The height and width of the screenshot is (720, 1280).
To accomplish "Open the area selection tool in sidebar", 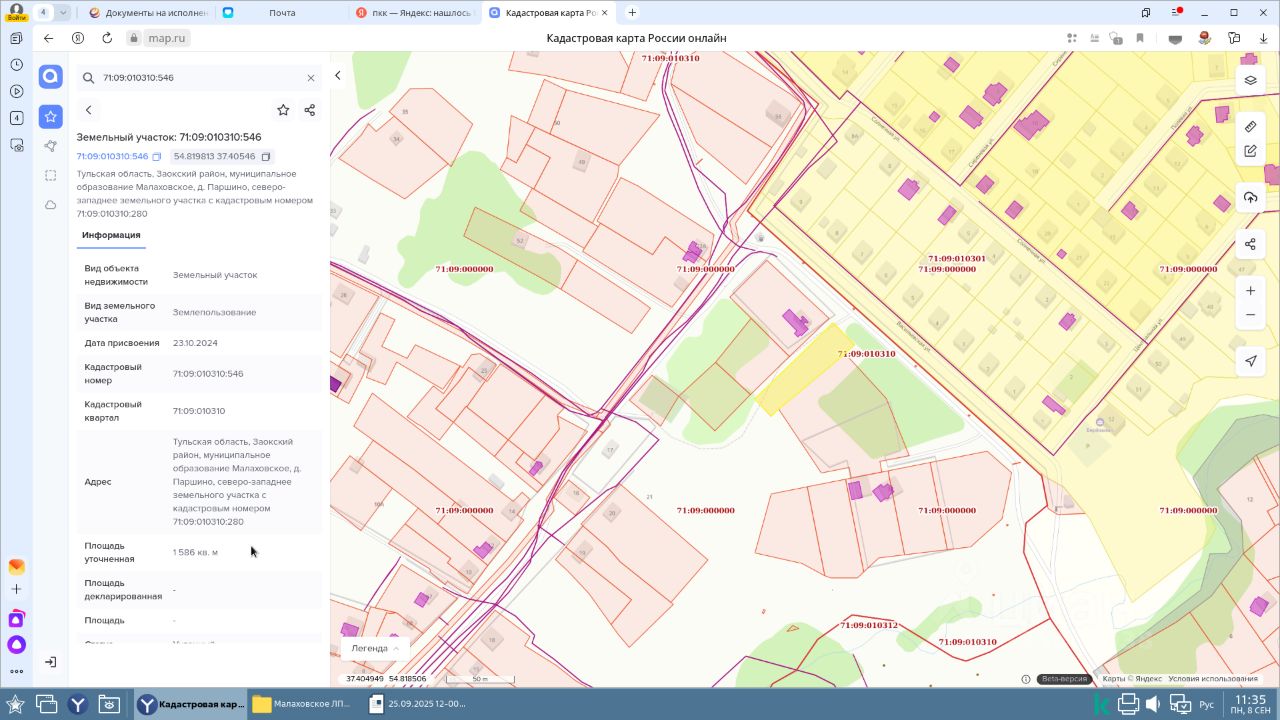I will click(51, 175).
